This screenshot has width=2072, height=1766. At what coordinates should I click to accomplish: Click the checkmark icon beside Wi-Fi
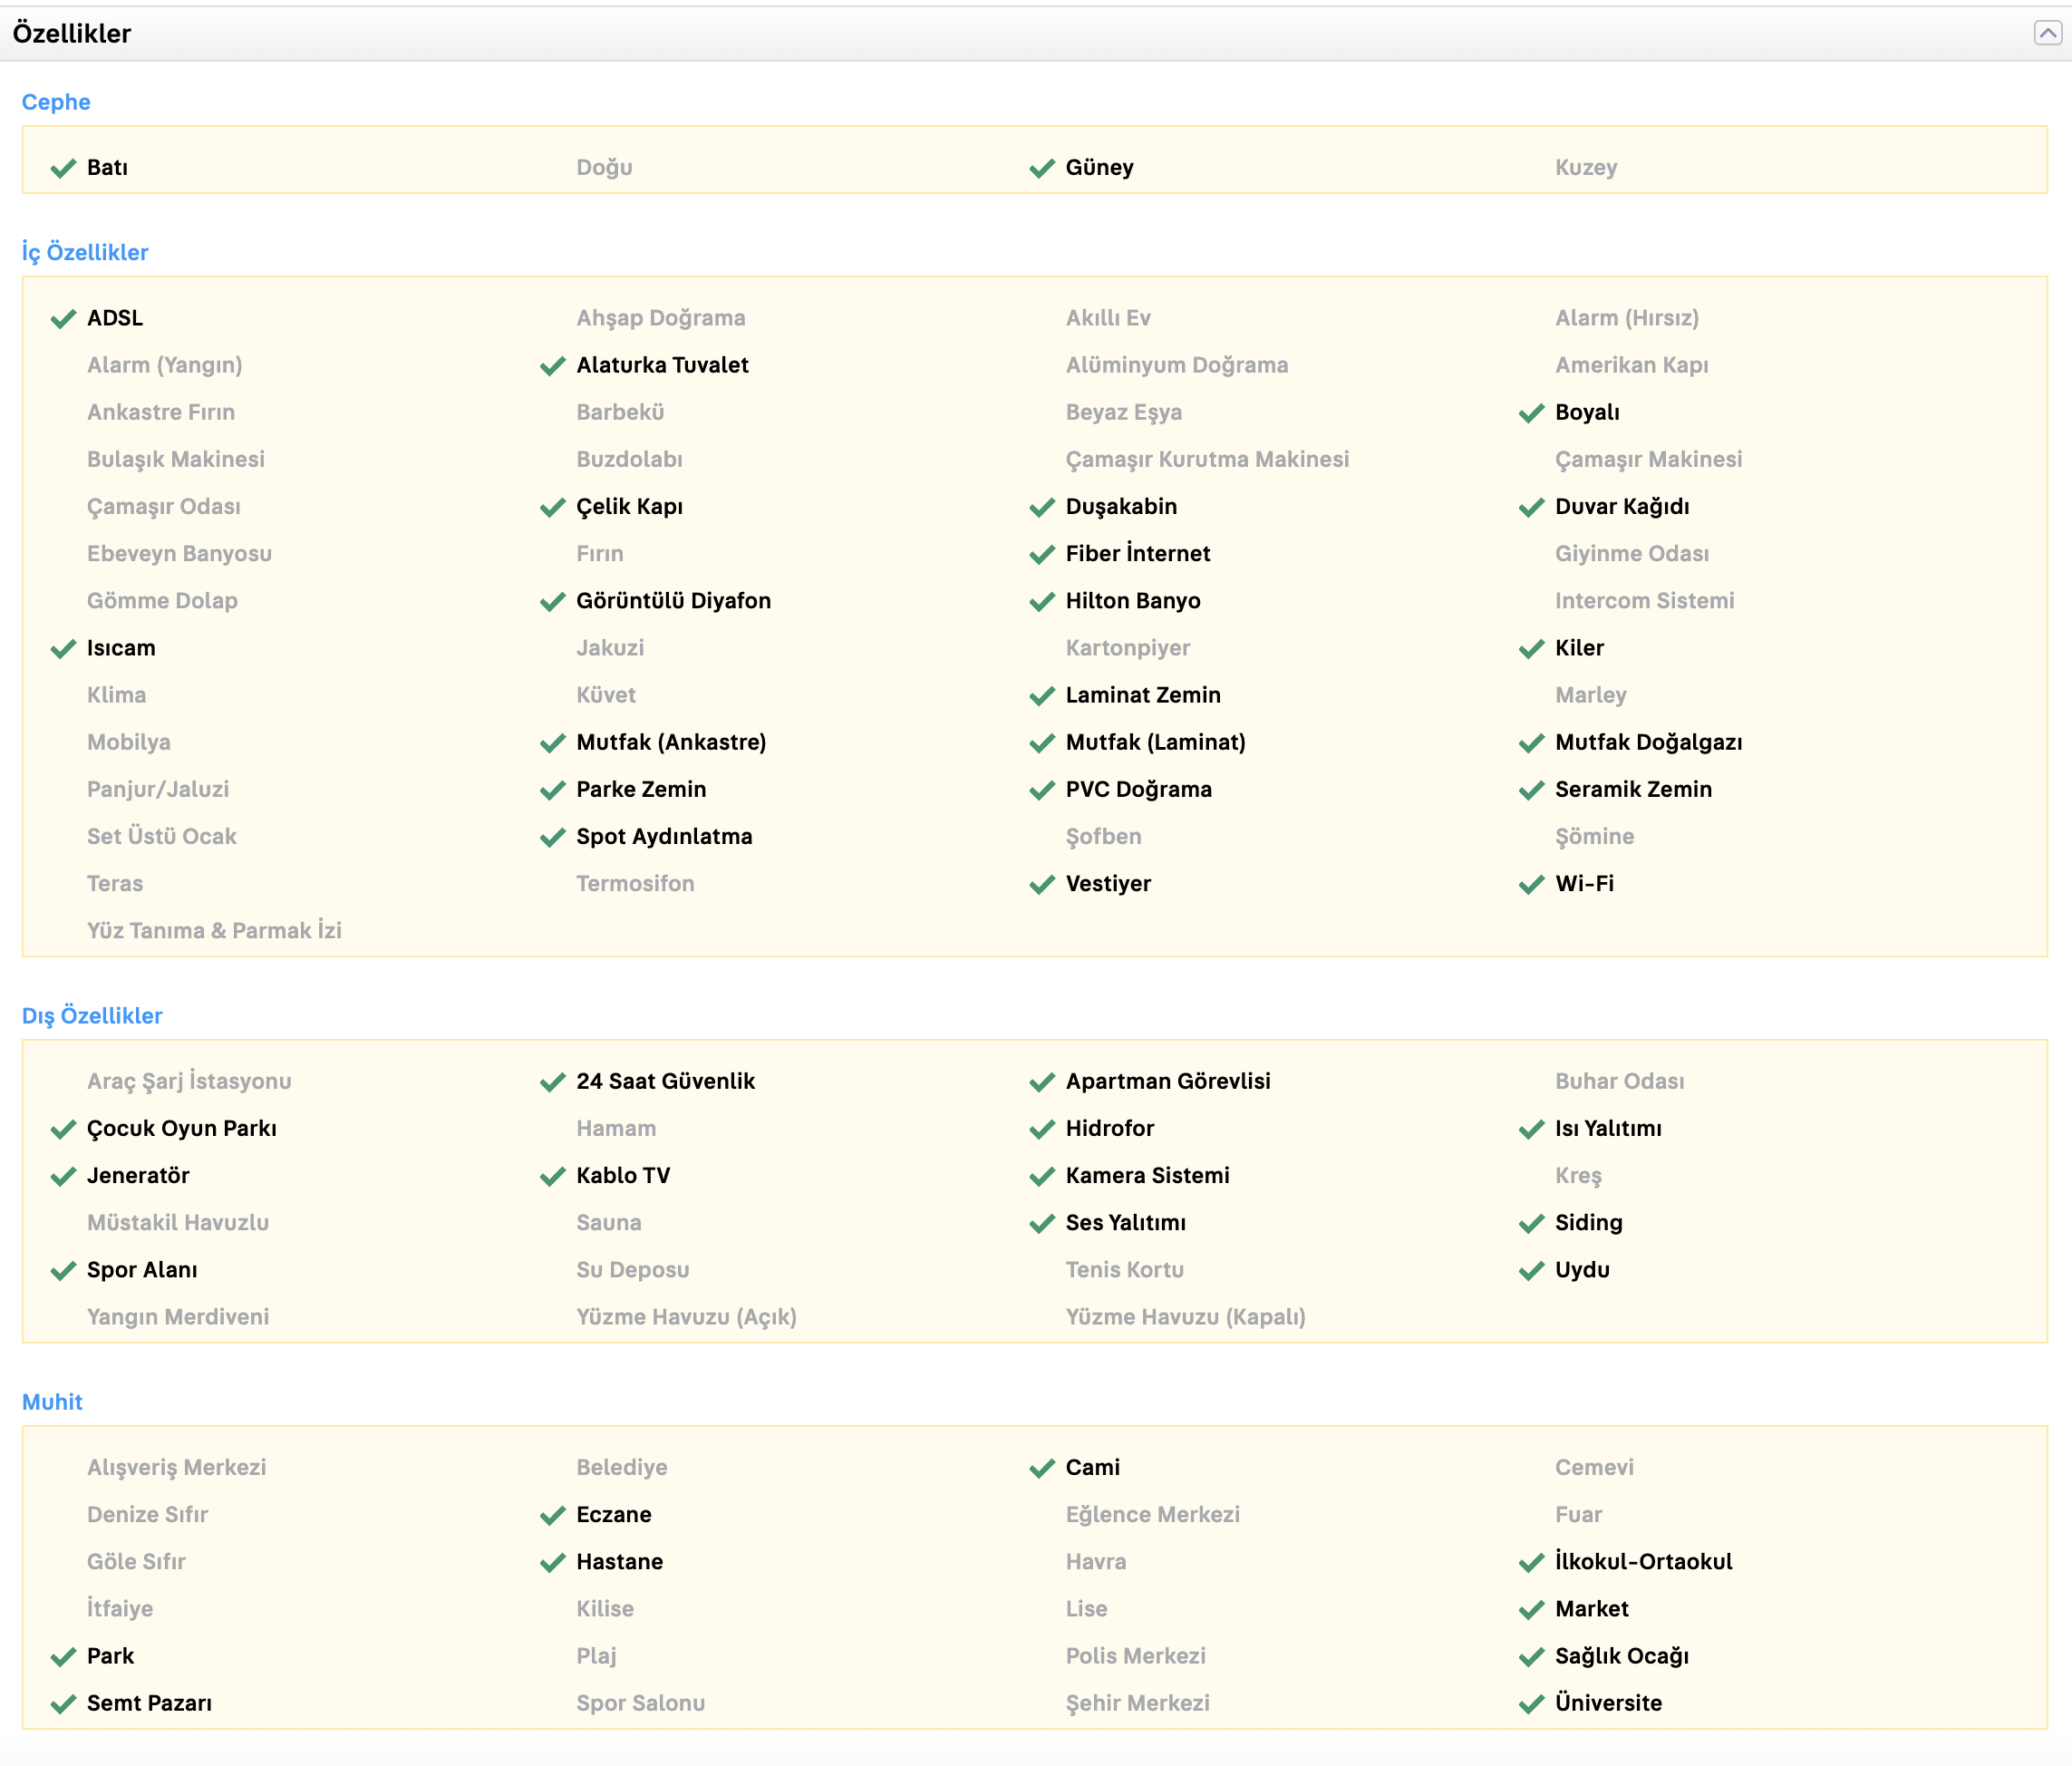tap(1531, 885)
